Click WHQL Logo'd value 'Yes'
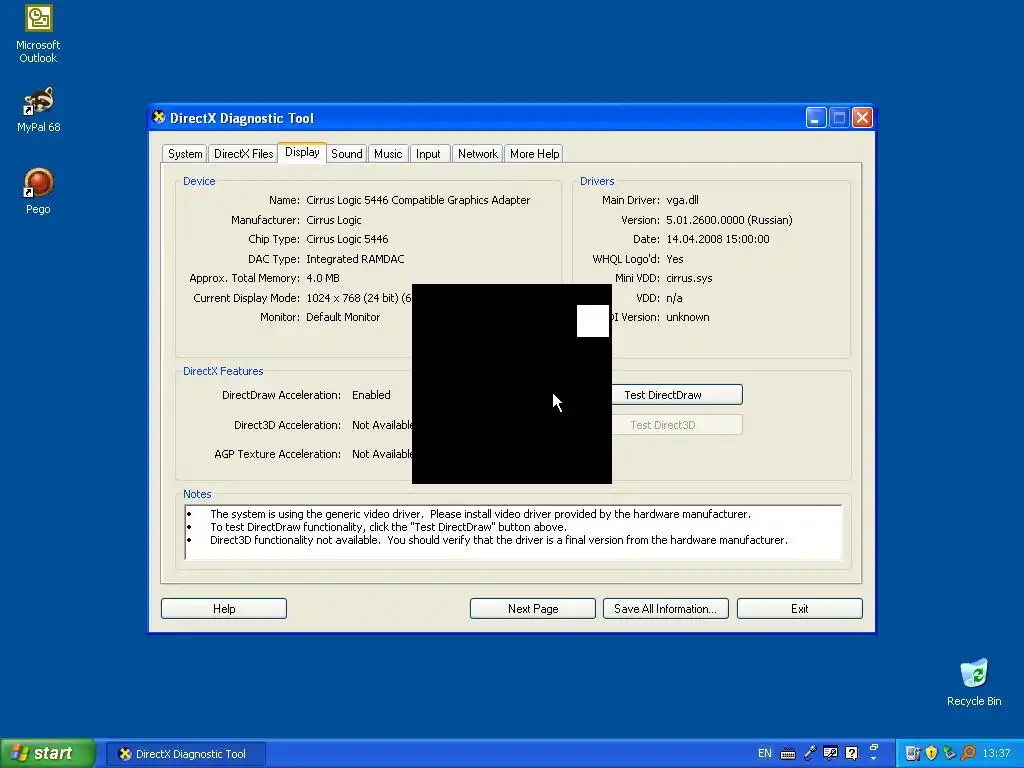The height and width of the screenshot is (768, 1024). (x=675, y=259)
